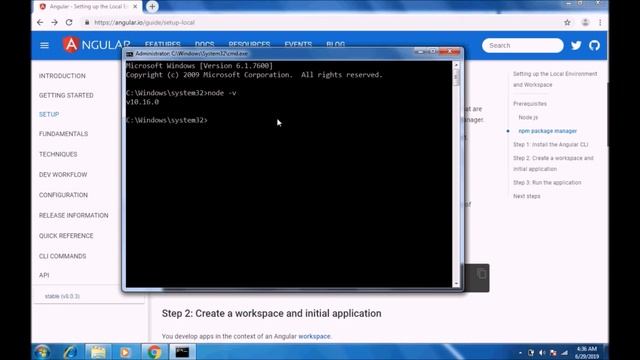The width and height of the screenshot is (640, 360).
Task: Expand SETUP in sidebar
Action: (x=49, y=114)
